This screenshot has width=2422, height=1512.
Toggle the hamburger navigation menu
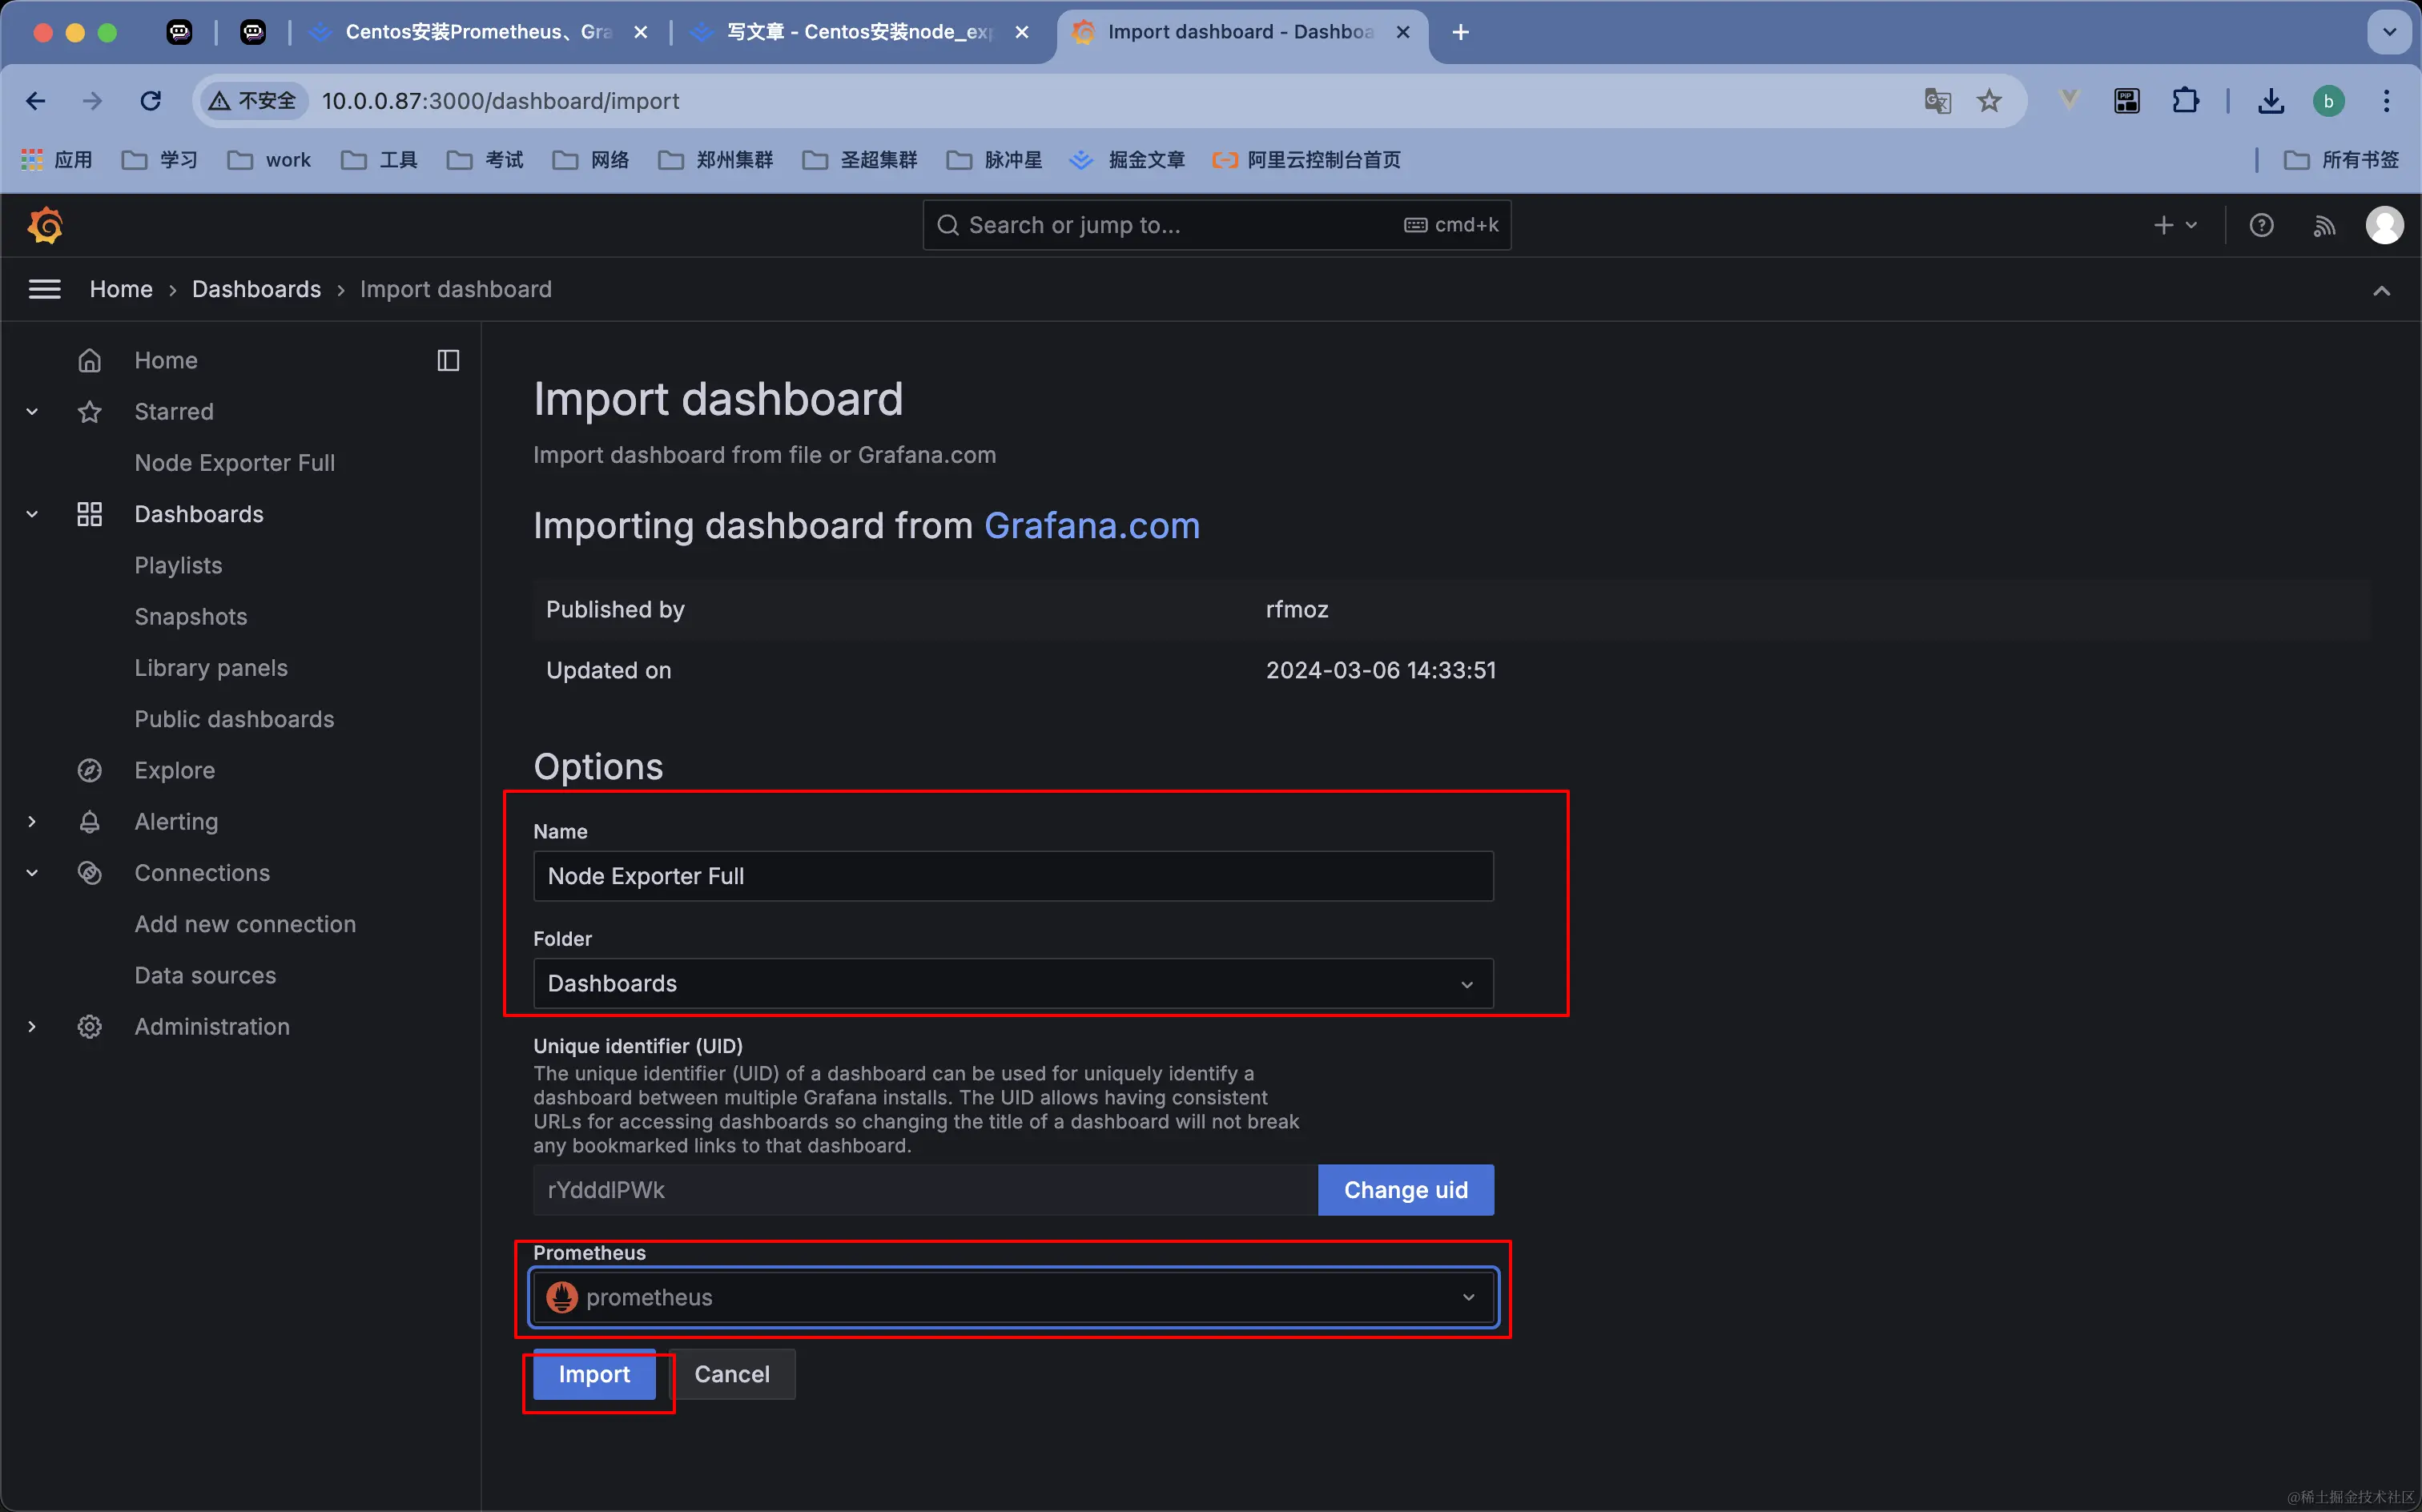45,289
